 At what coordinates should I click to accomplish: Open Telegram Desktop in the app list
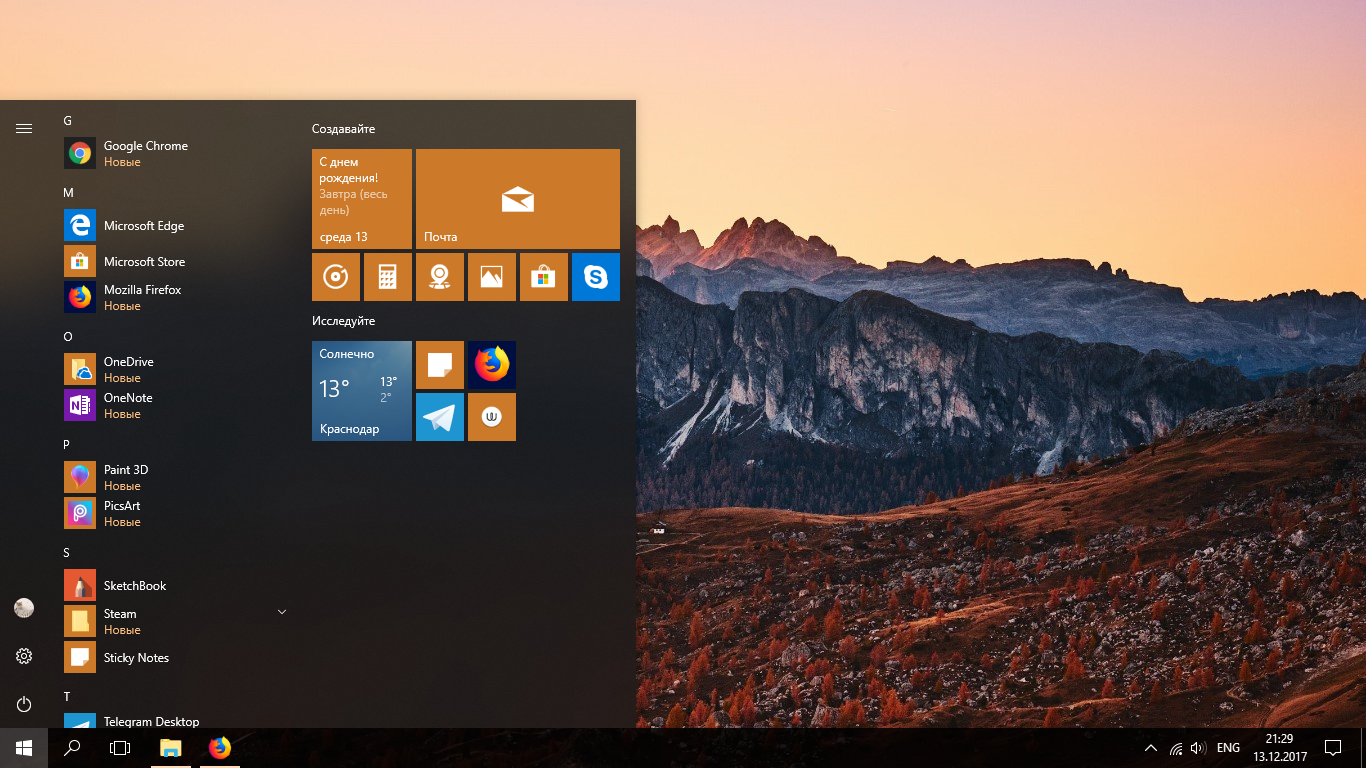coord(176,720)
